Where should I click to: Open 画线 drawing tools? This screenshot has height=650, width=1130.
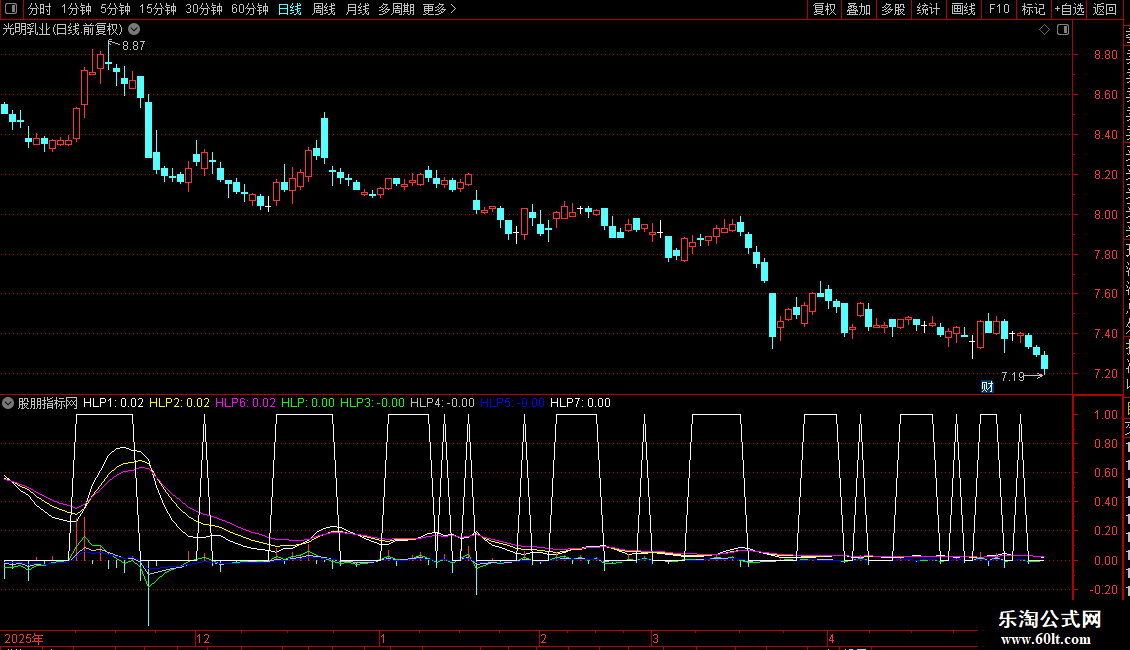coord(964,9)
